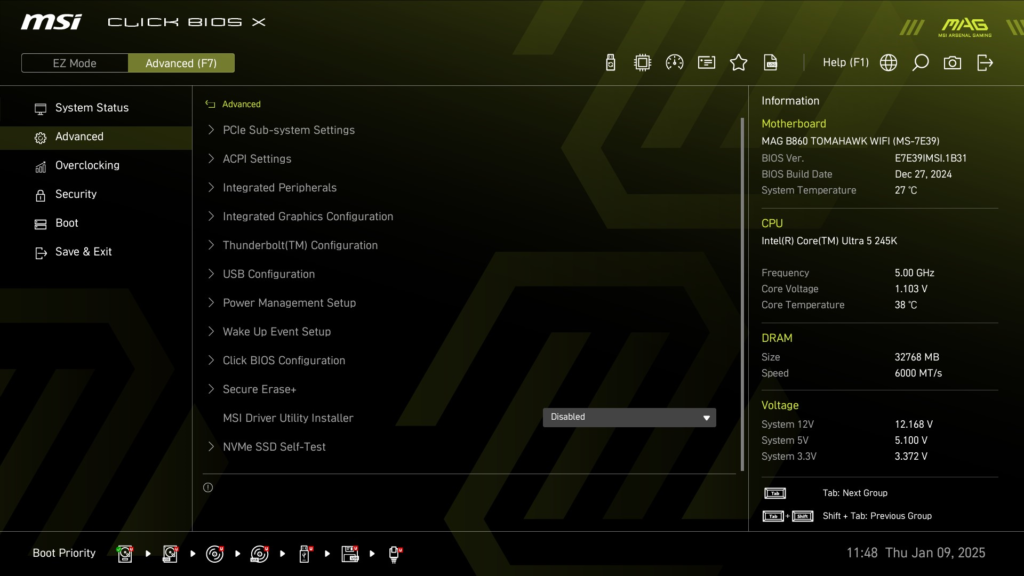1024x576 pixels.
Task: Click the info circle below settings list
Action: tap(208, 487)
